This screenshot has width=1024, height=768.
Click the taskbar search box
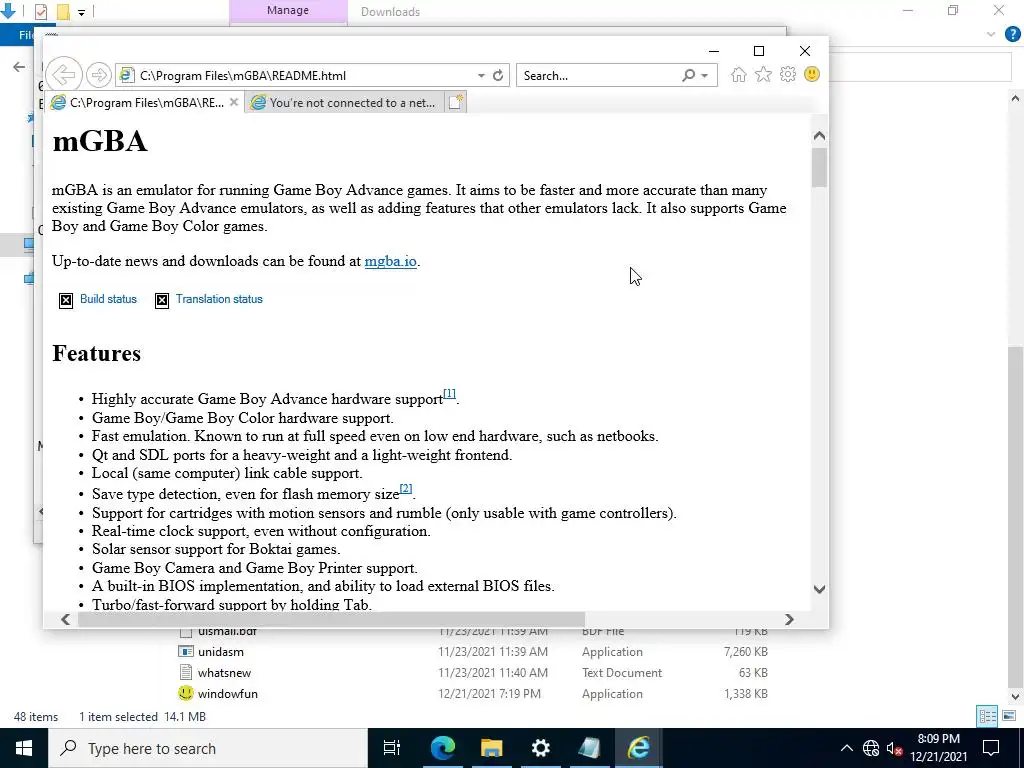click(208, 748)
